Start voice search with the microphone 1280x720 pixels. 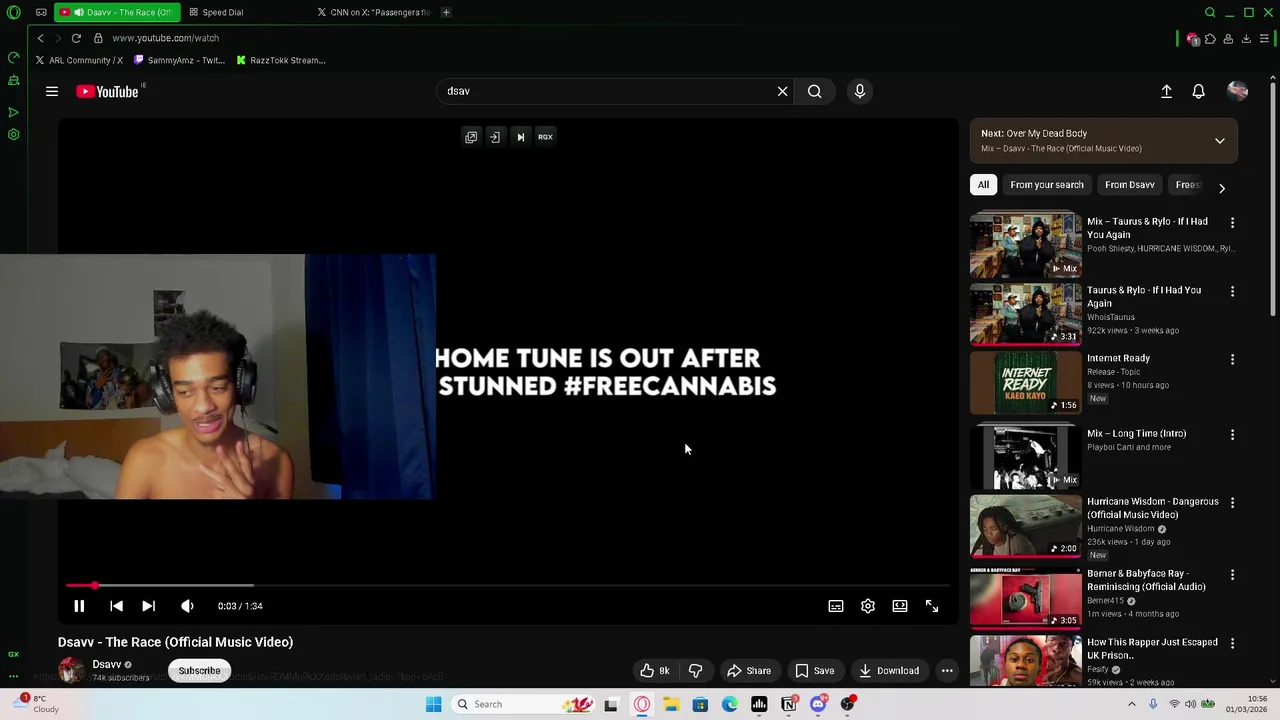(860, 91)
